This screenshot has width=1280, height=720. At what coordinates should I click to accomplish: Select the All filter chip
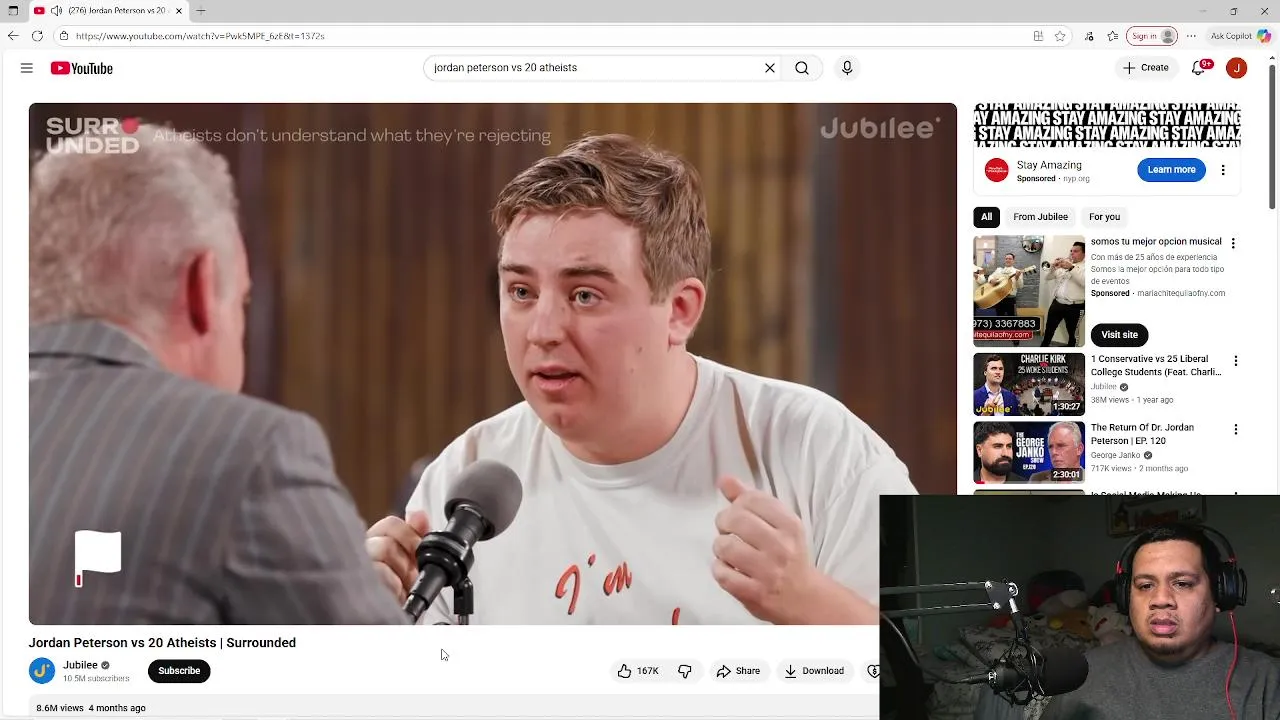pos(986,217)
